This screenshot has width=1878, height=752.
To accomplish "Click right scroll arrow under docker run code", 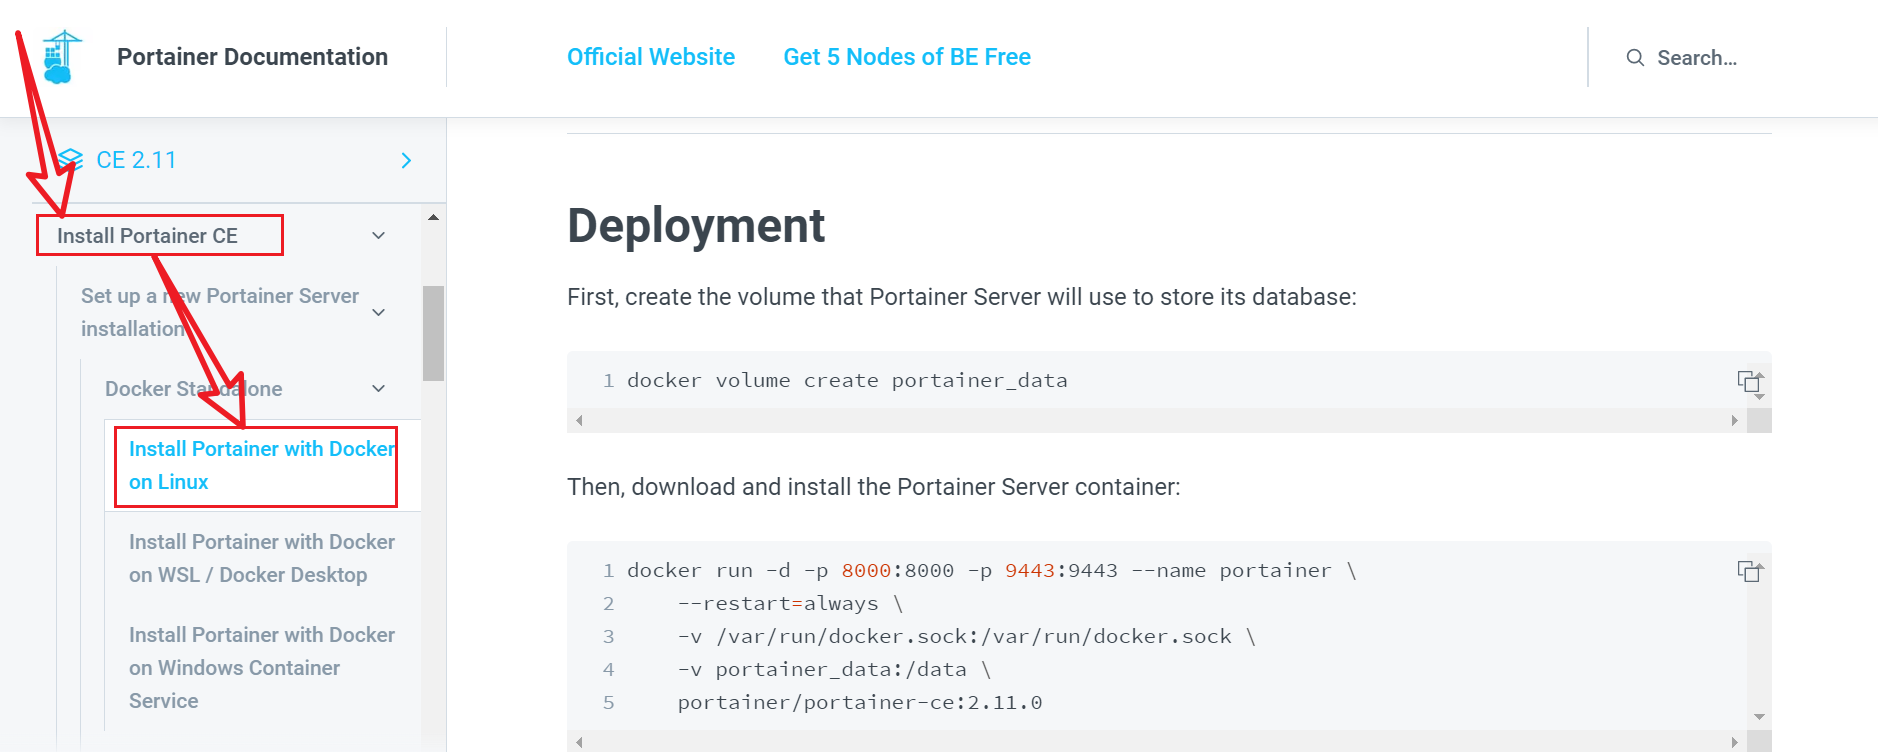I will click(1734, 742).
